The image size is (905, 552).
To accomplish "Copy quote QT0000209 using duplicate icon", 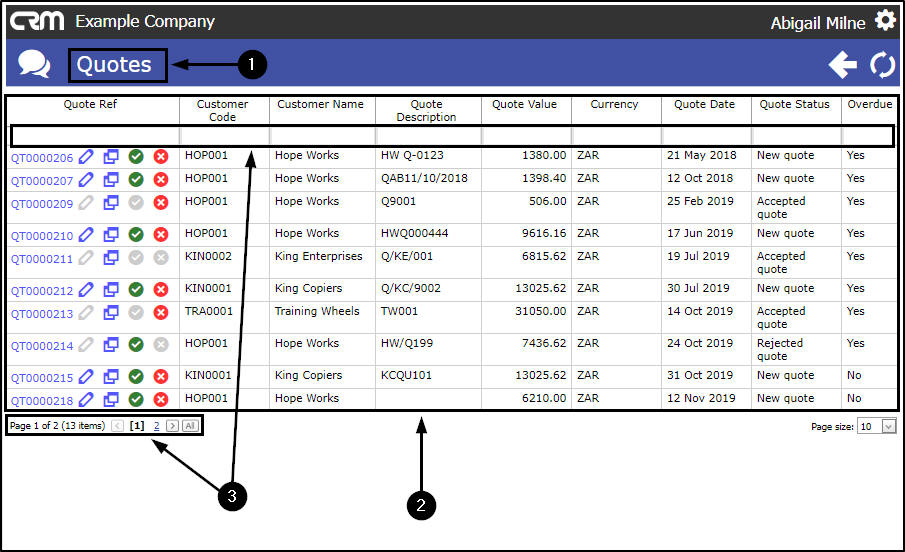I will (x=111, y=203).
